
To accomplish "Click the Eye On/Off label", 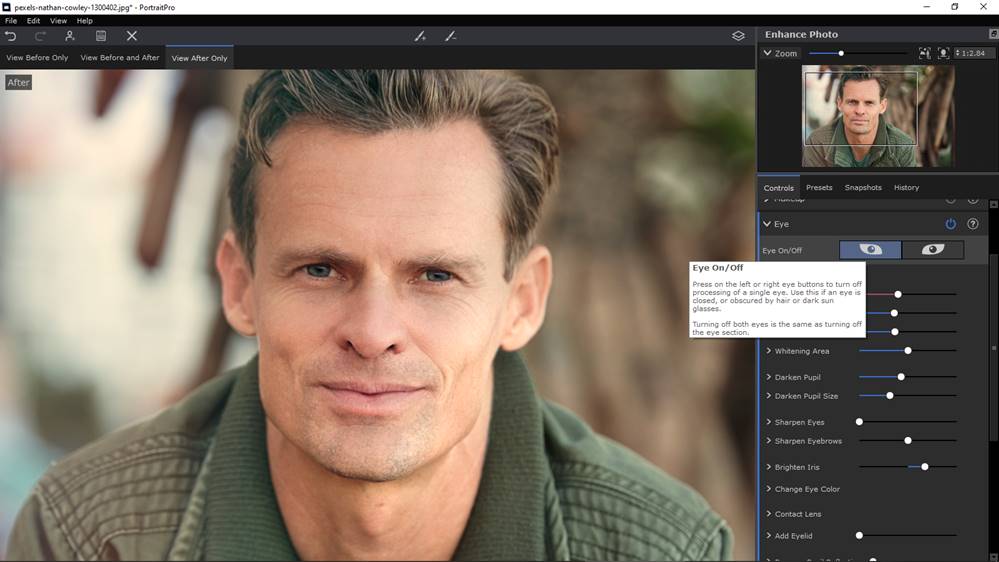I will (x=782, y=250).
